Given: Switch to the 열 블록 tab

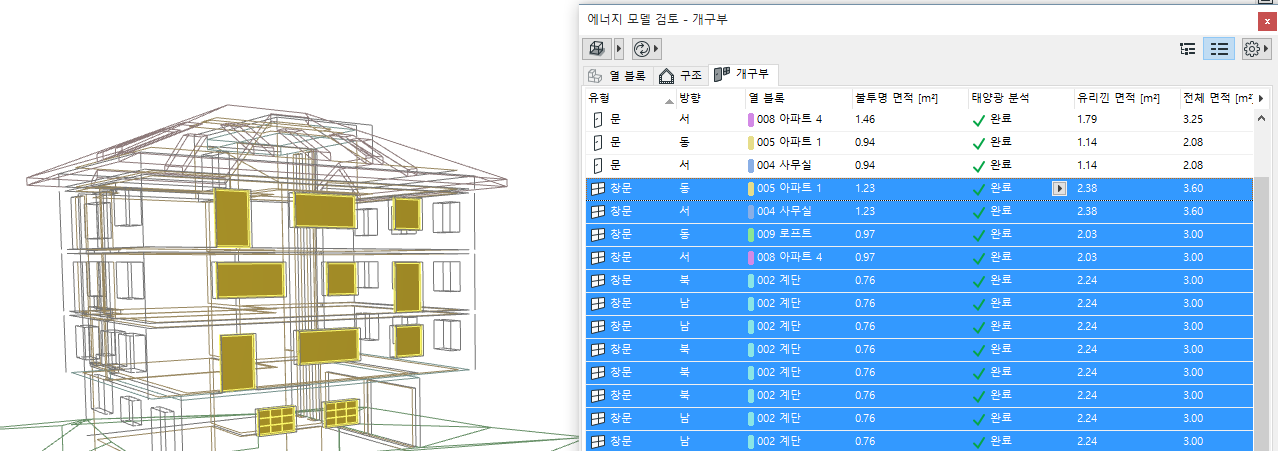Looking at the screenshot, I should coord(617,76).
